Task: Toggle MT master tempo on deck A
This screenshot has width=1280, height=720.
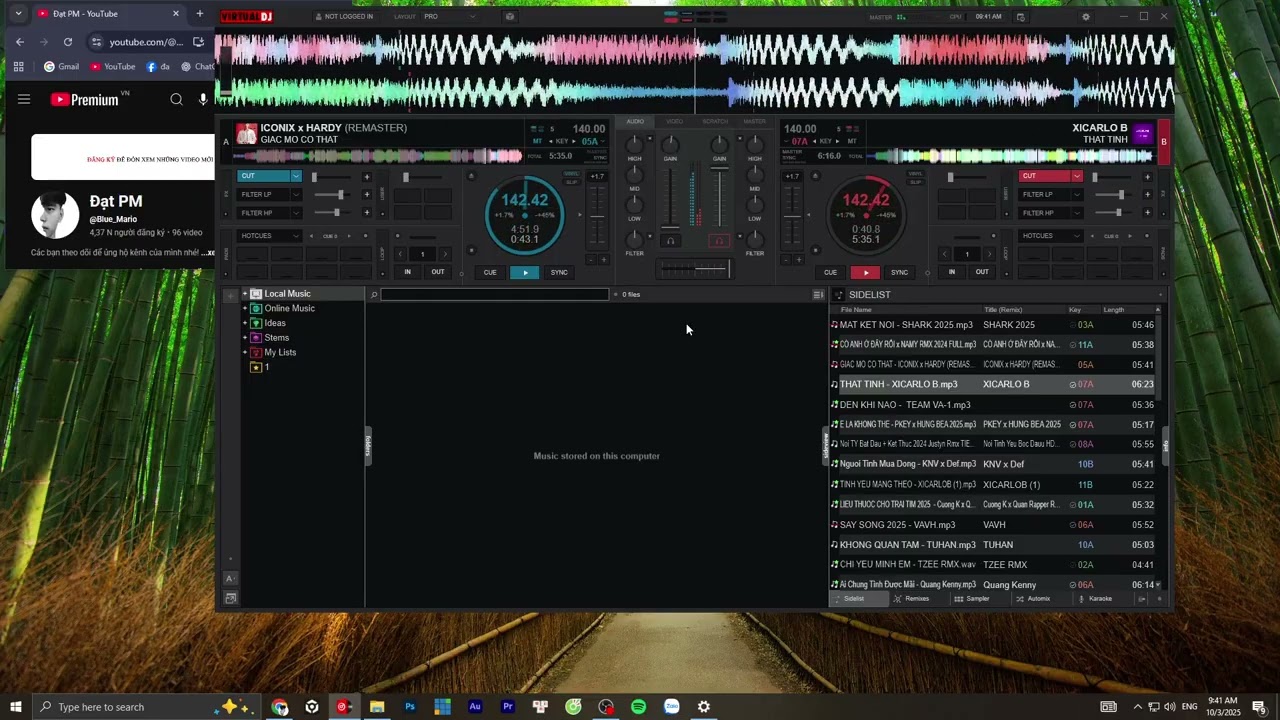Action: (x=538, y=141)
